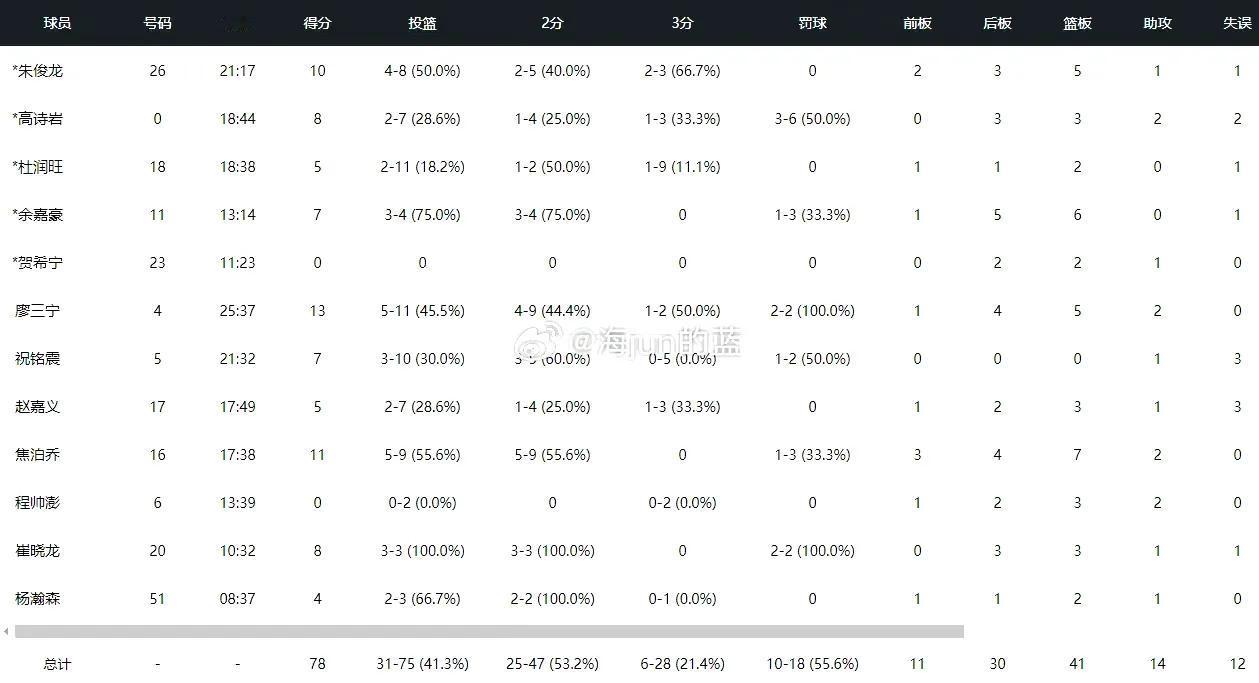Click the scrollbar's left arrow
1259x683 pixels.
pos(6,631)
